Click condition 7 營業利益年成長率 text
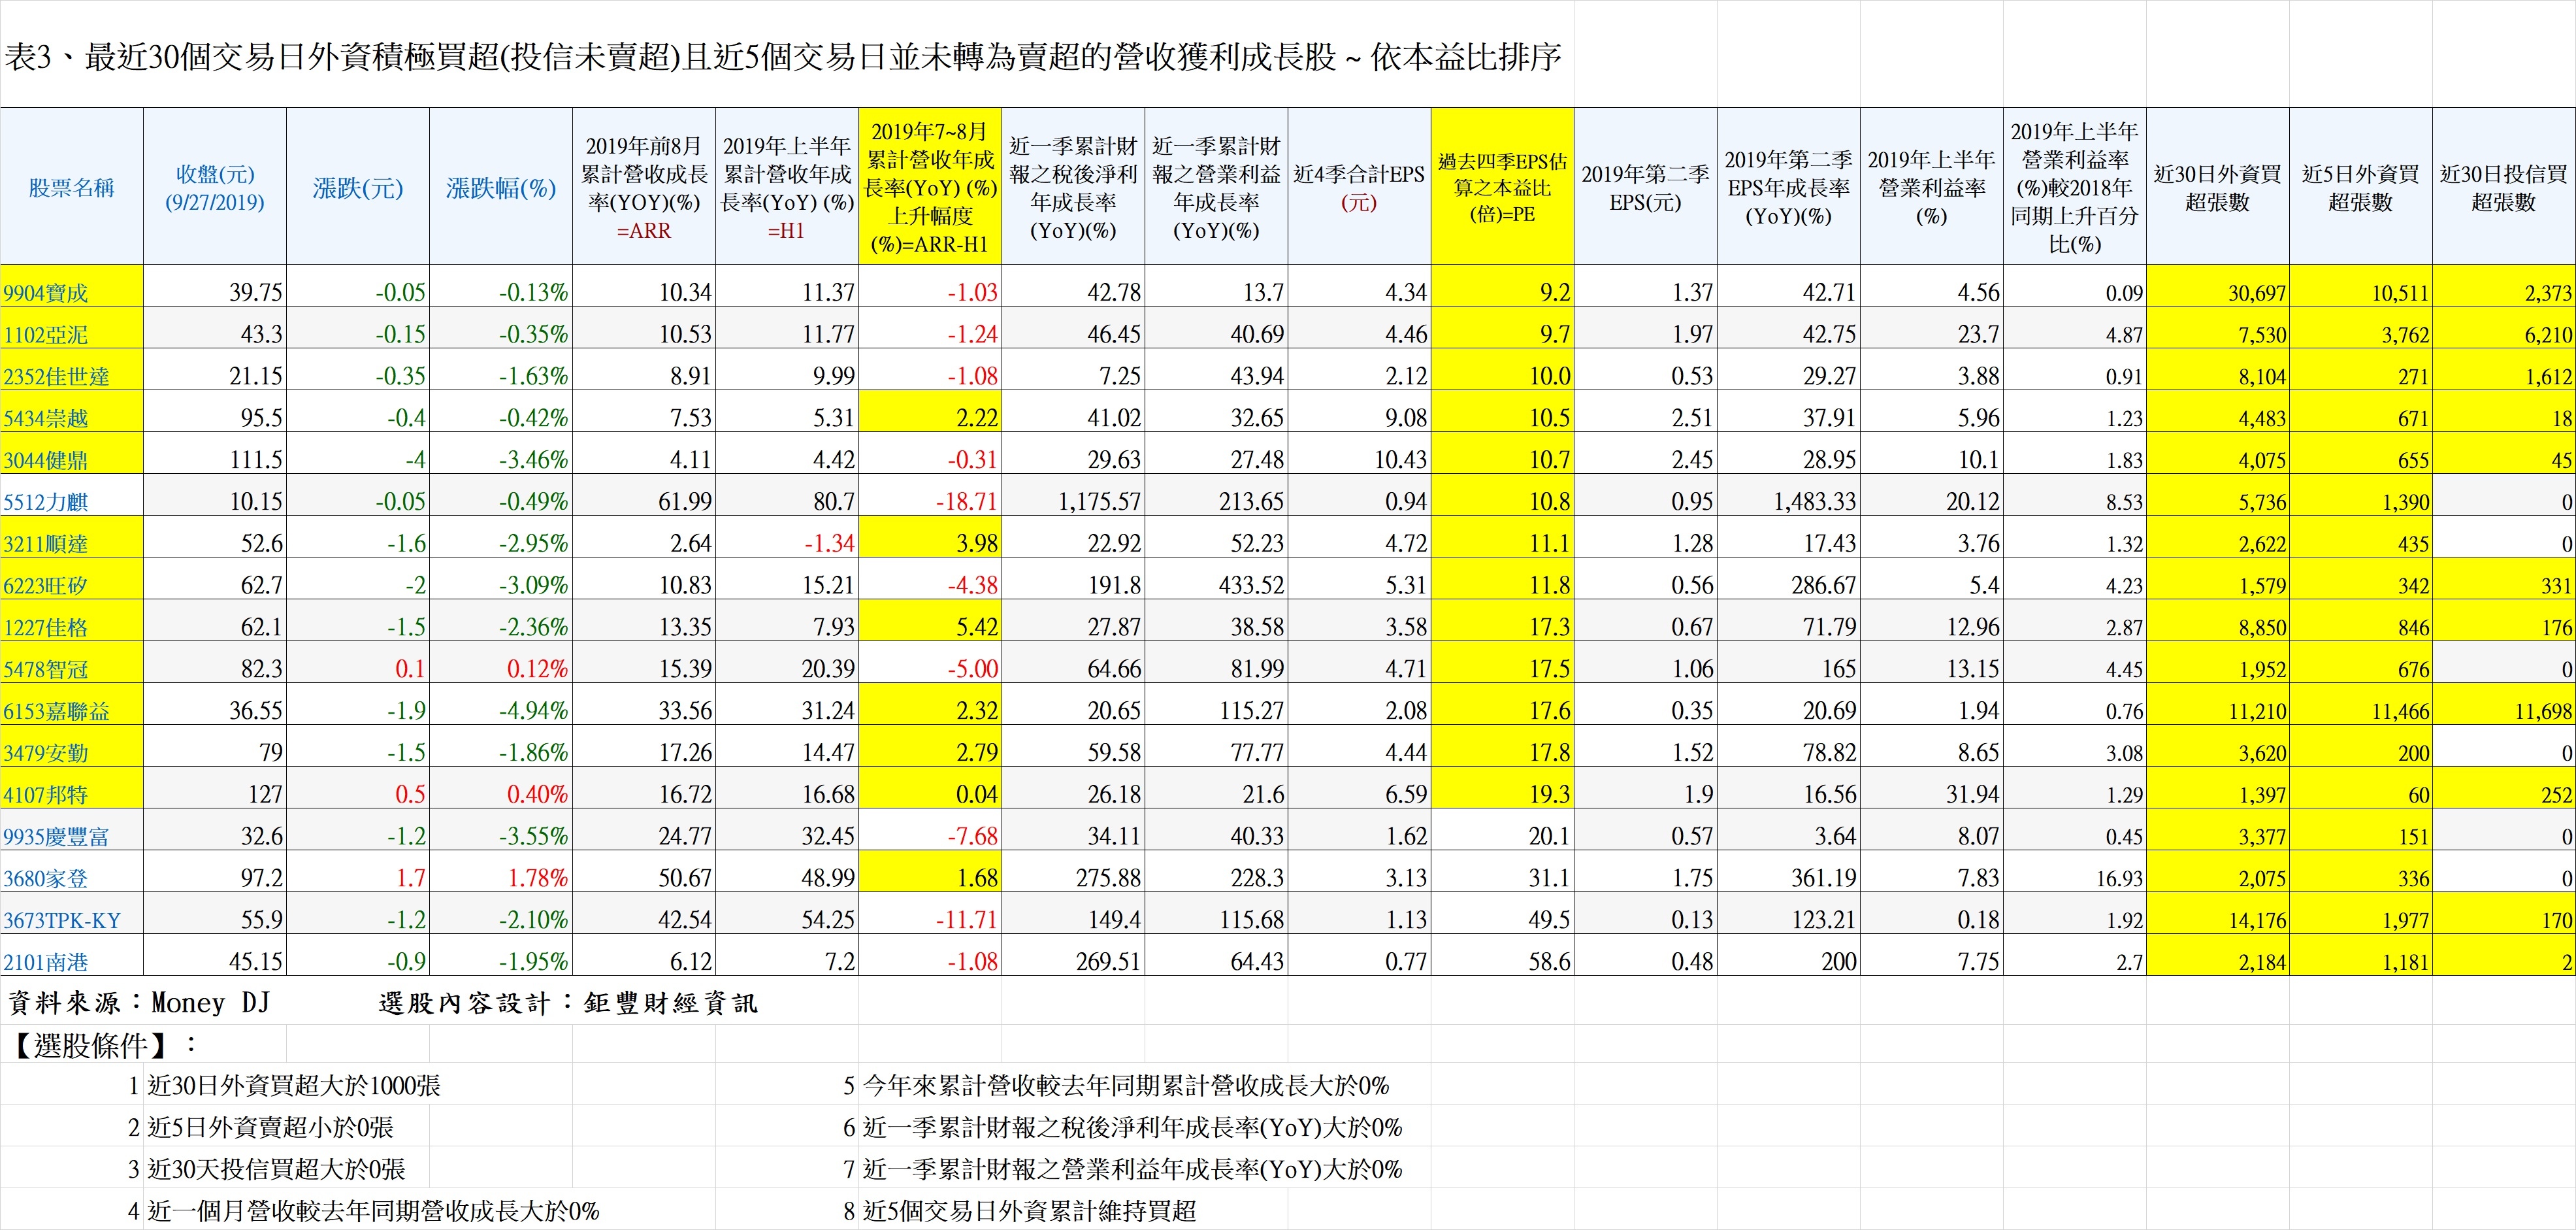This screenshot has width=2576, height=1230. point(1132,1170)
